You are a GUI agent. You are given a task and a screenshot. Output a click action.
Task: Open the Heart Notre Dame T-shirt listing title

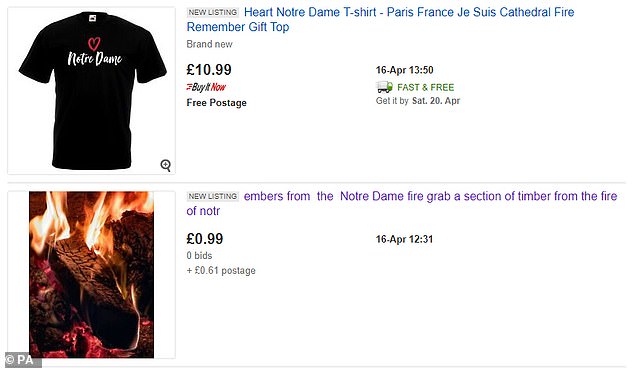tap(380, 19)
